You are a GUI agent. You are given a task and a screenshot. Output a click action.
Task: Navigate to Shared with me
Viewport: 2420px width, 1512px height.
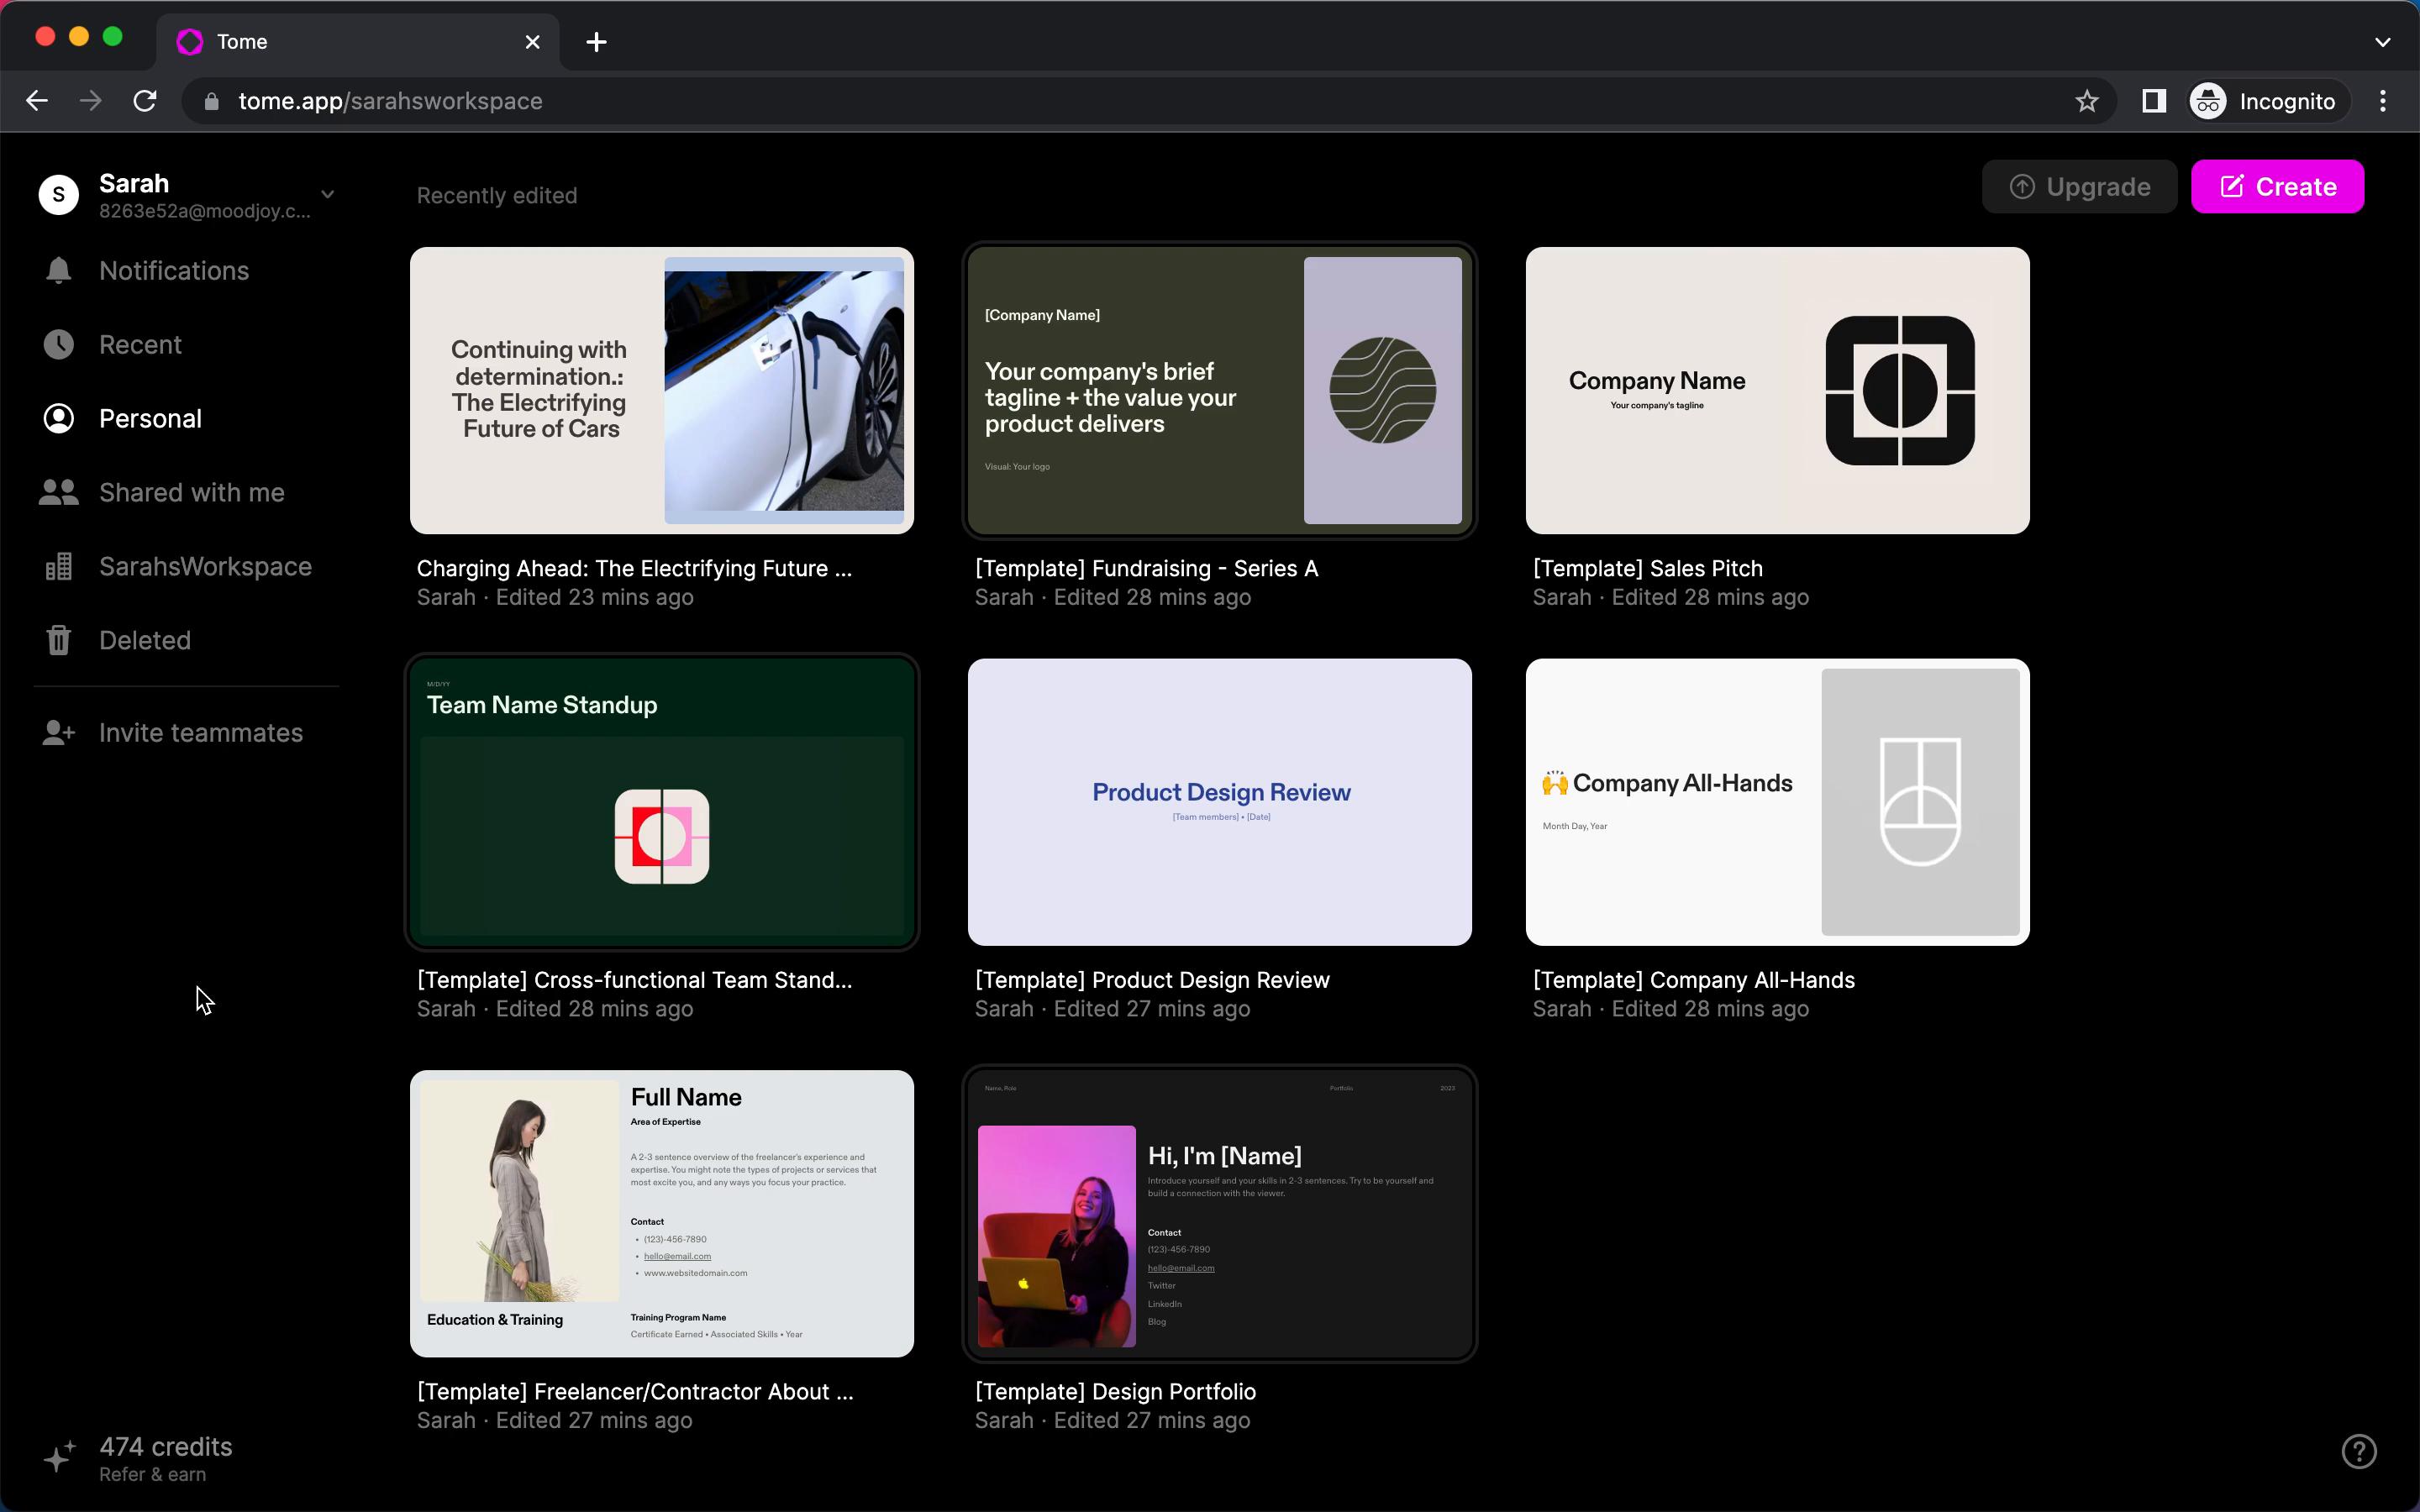(190, 491)
